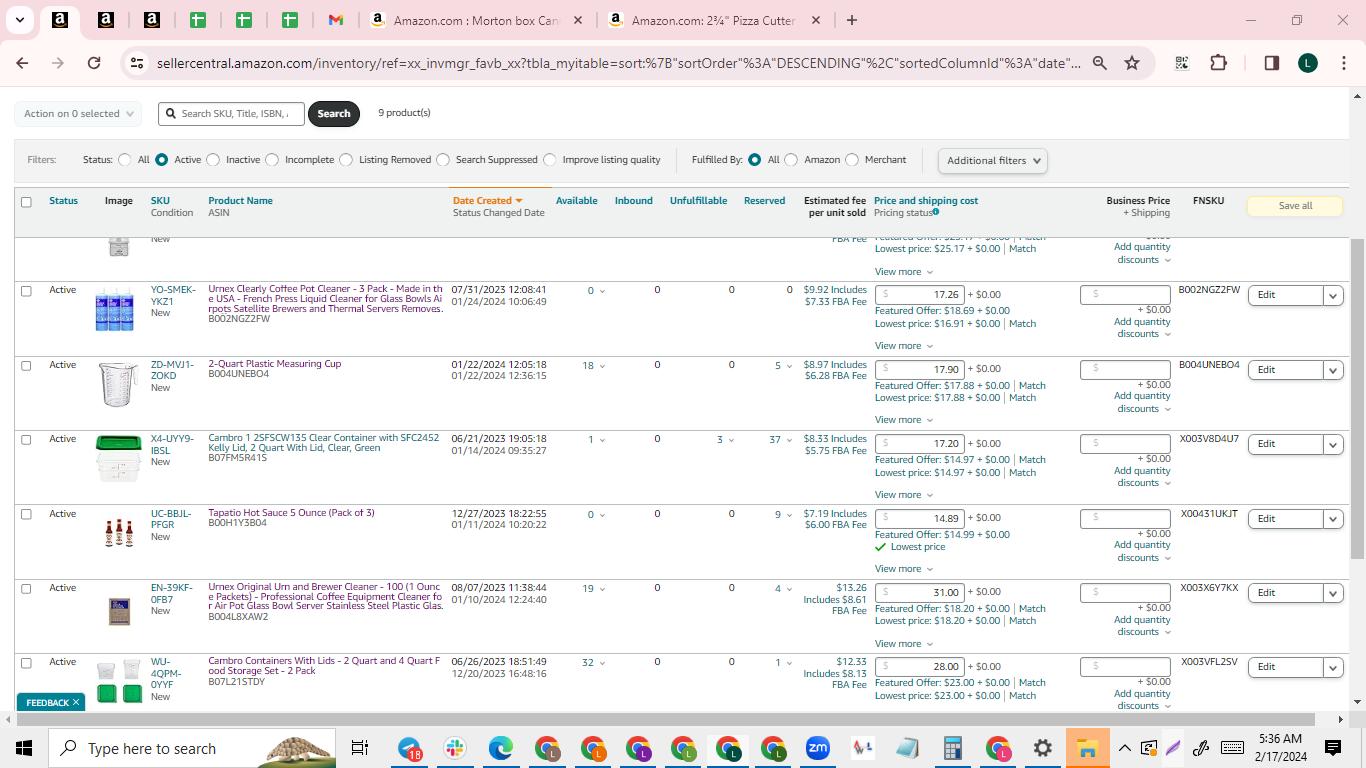Open tab search chevron in Chrome title bar

(20, 20)
